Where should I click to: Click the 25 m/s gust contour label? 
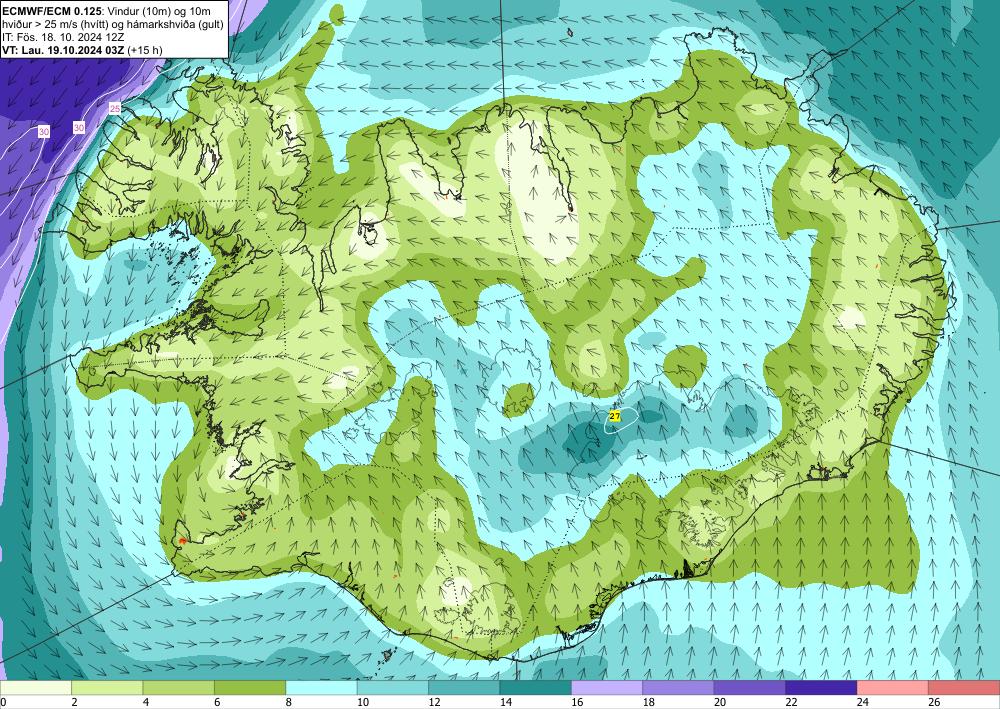pyautogui.click(x=115, y=108)
